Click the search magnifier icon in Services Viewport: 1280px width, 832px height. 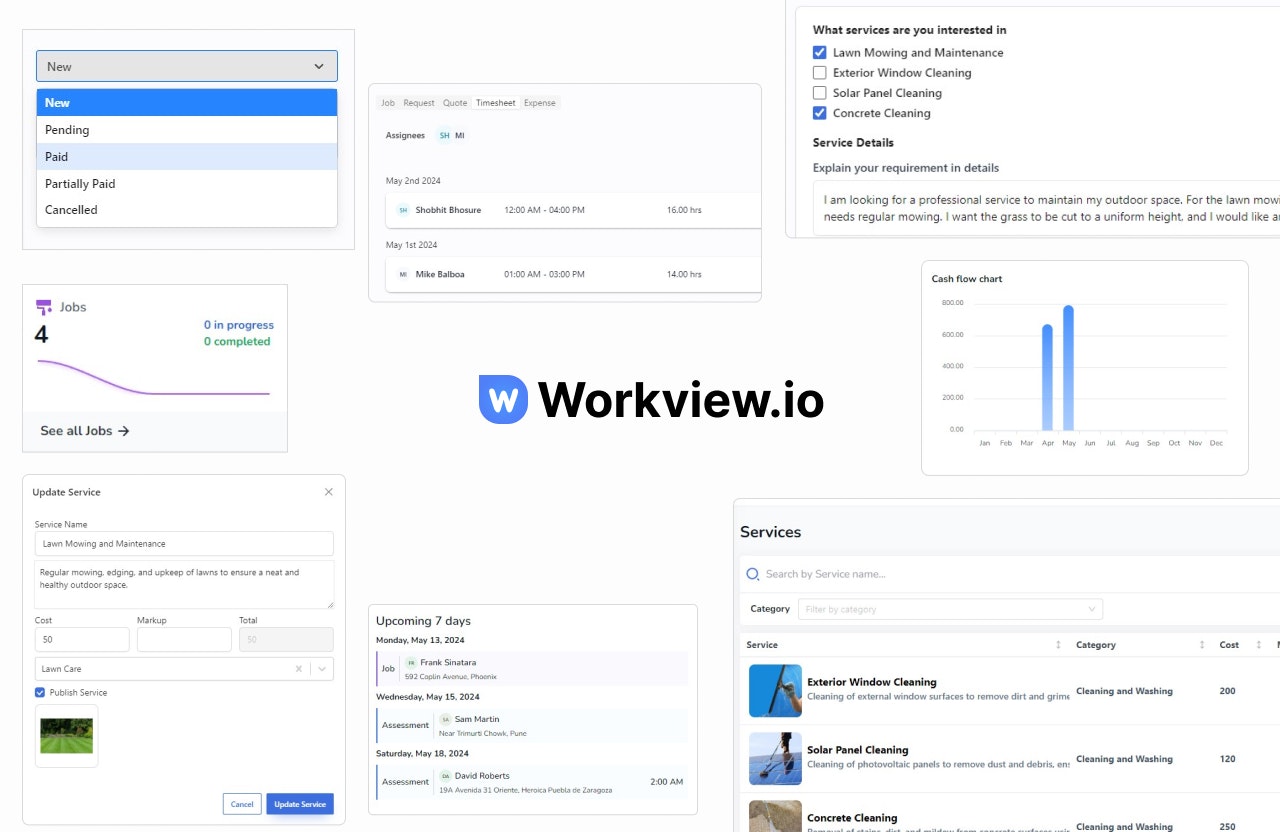(x=753, y=574)
